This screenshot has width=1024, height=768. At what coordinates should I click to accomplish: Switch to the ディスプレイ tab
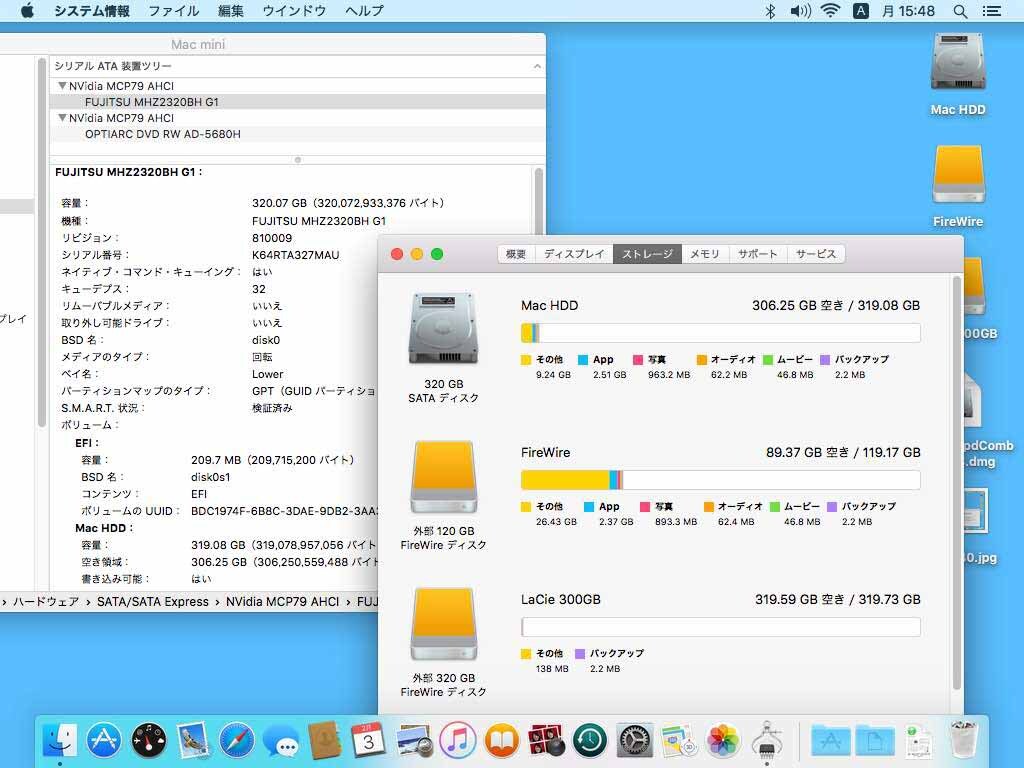tap(574, 254)
